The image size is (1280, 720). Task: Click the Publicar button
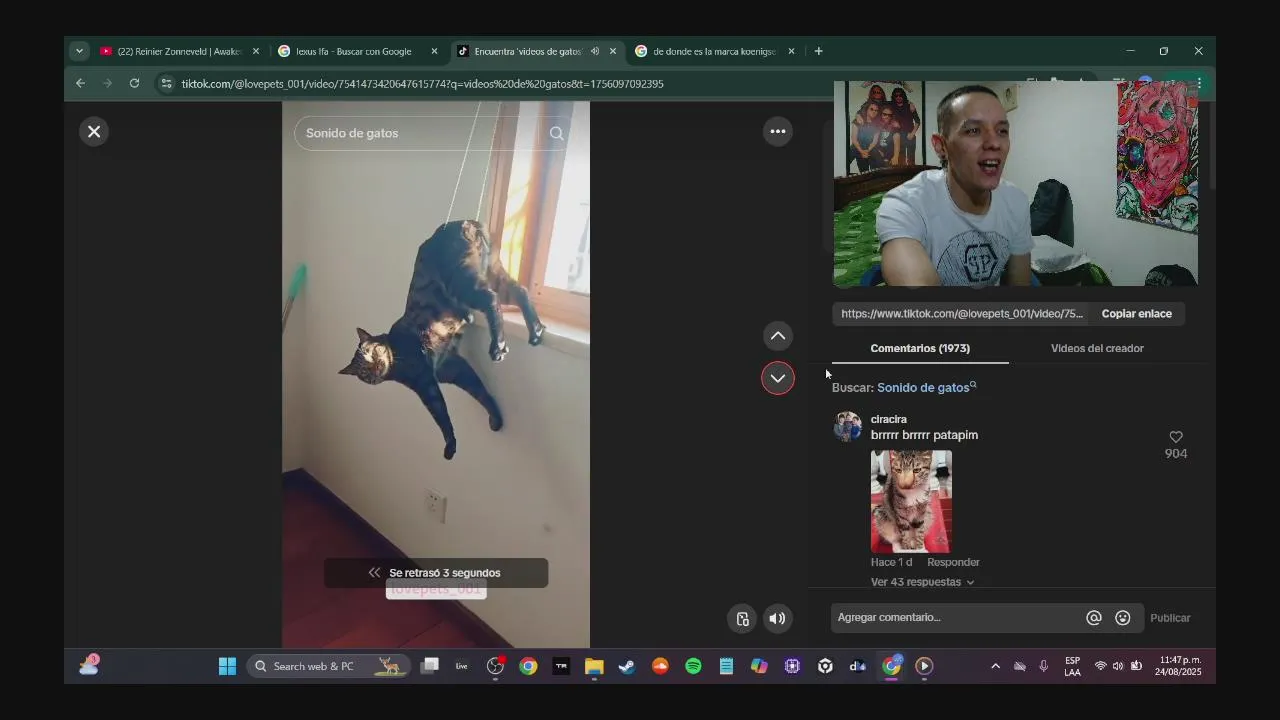click(1170, 618)
